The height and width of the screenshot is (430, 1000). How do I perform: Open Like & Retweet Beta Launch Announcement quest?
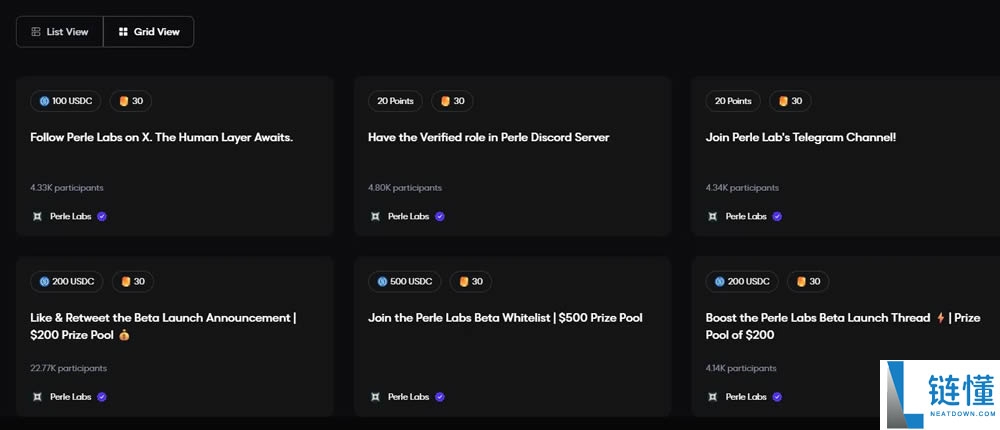[163, 326]
